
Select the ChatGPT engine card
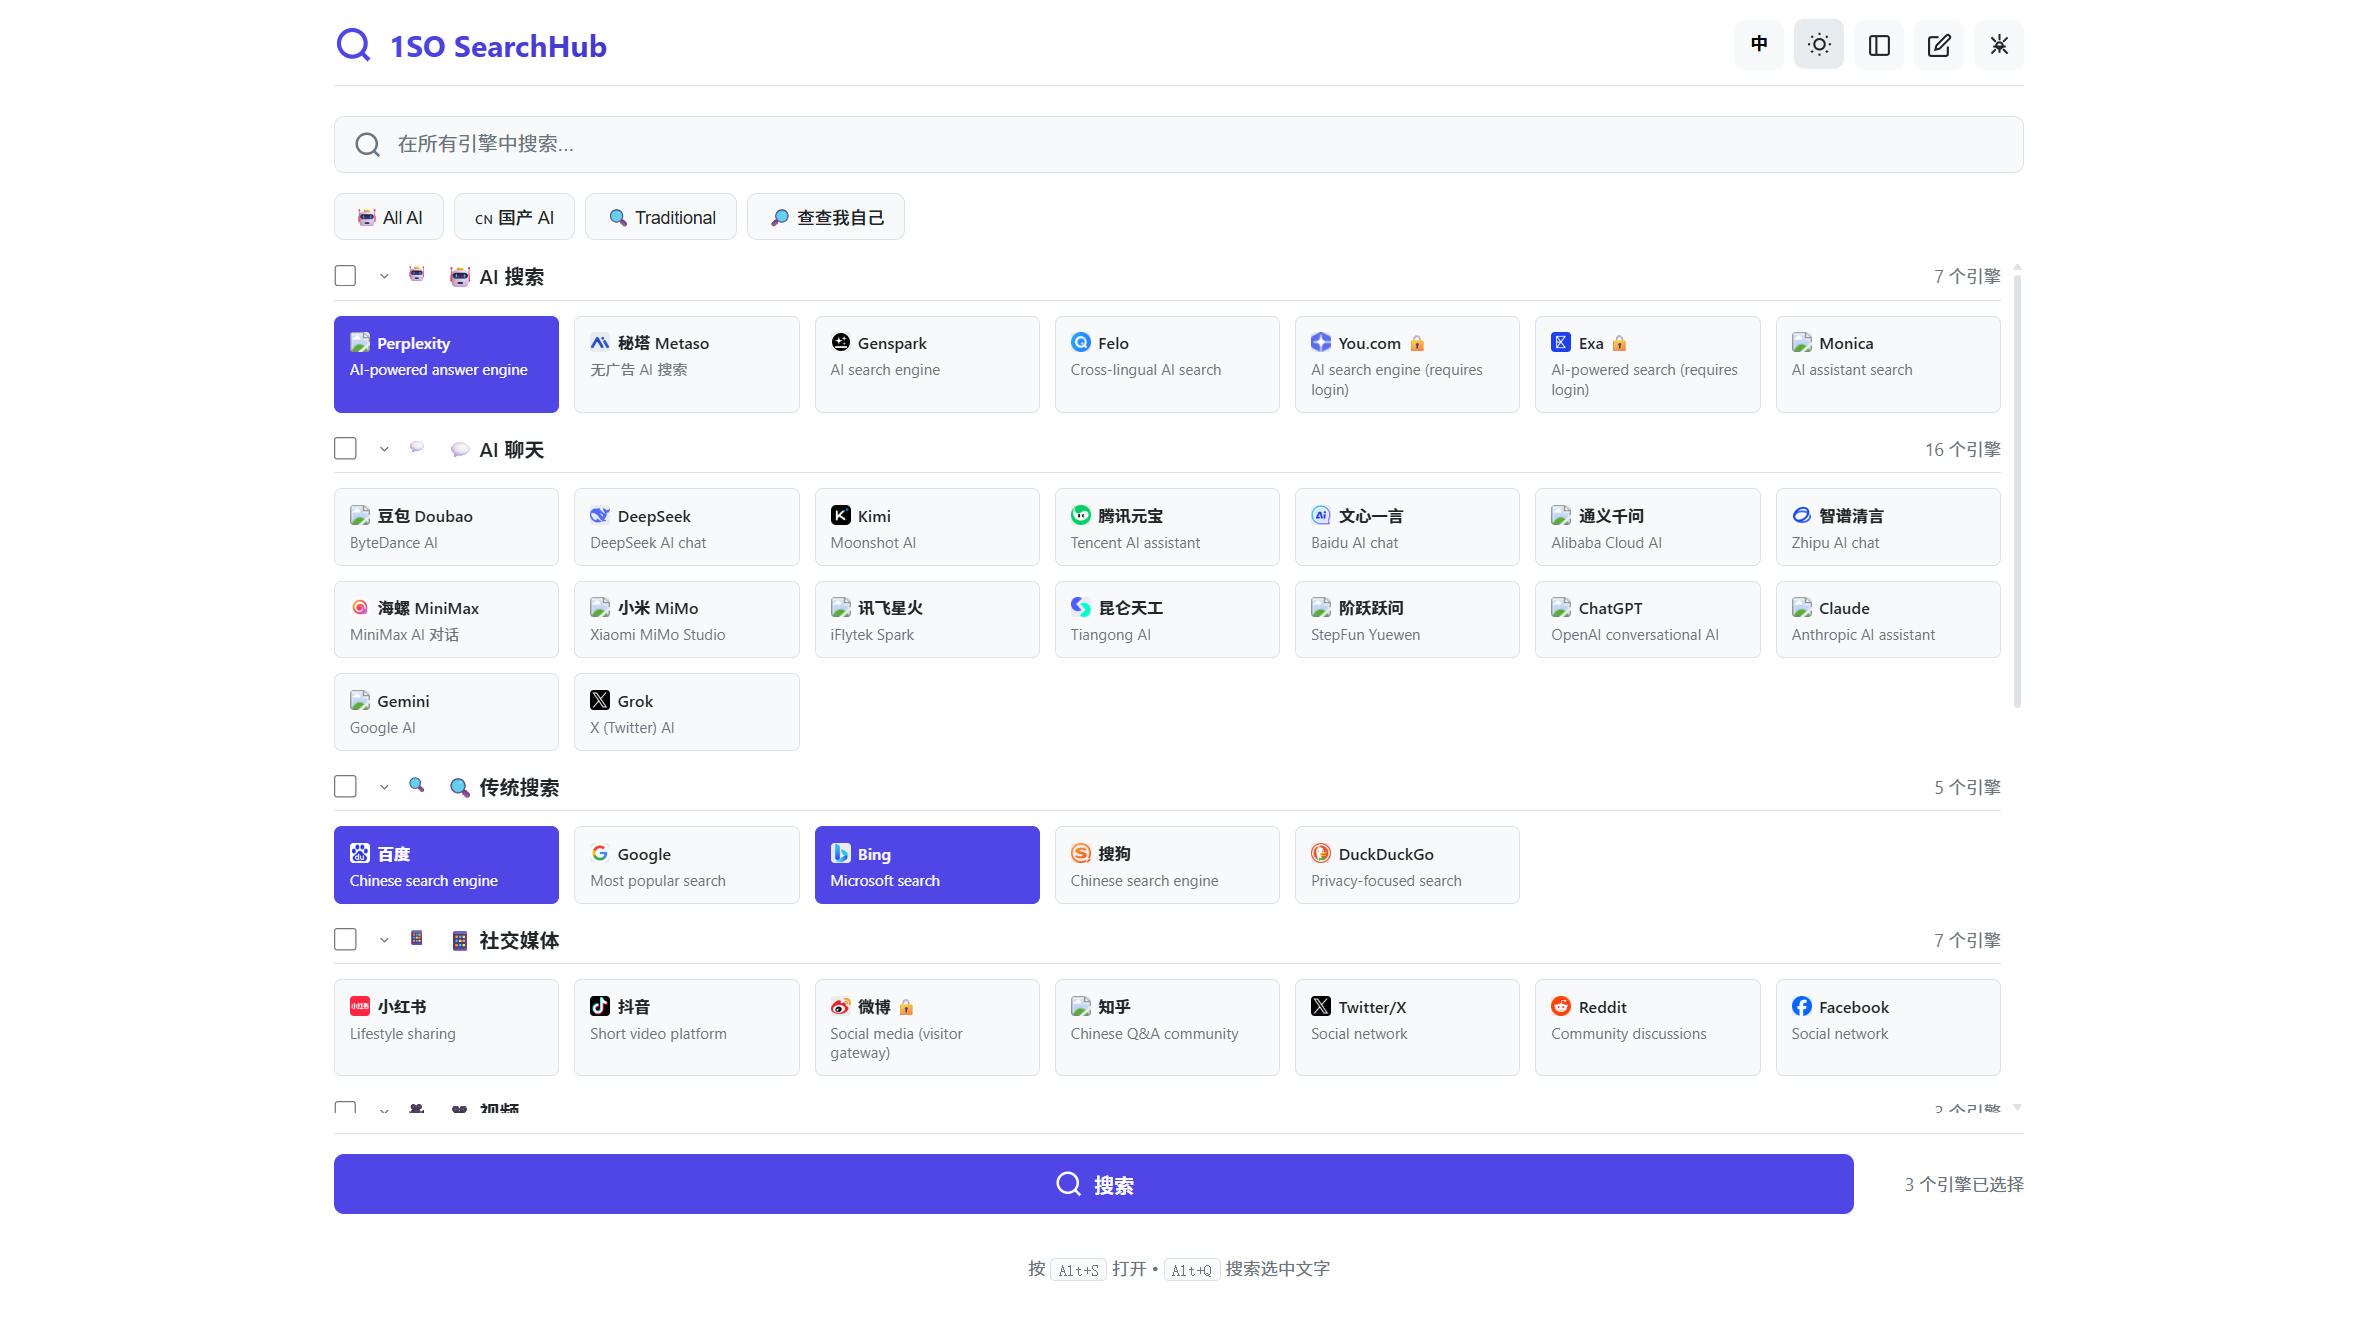pyautogui.click(x=1647, y=620)
